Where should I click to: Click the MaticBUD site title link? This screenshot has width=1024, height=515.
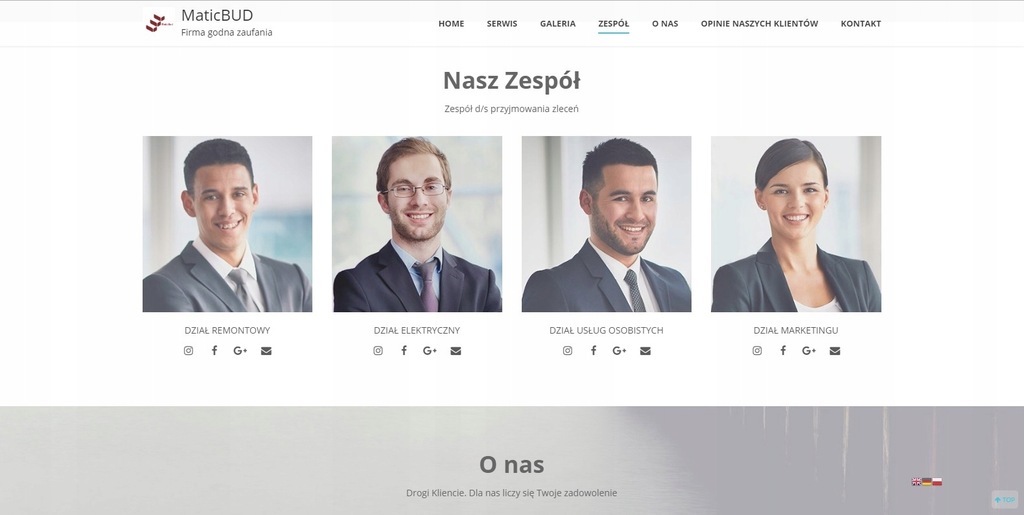click(217, 15)
